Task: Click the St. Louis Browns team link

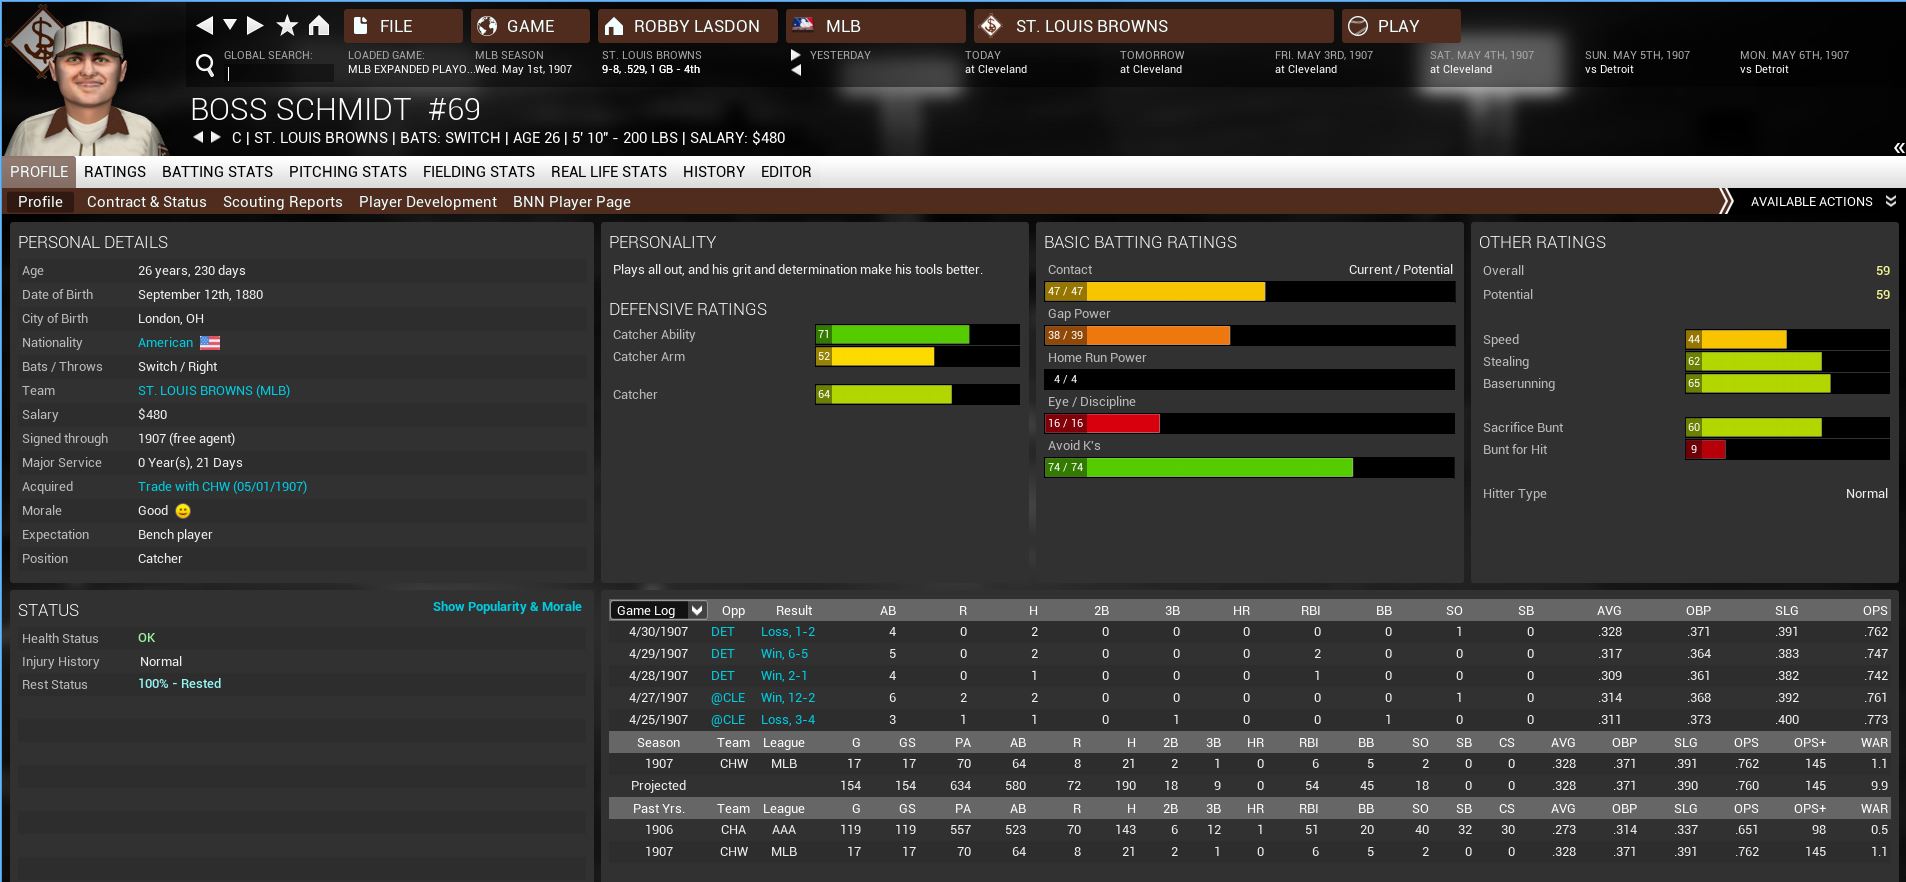Action: point(214,390)
